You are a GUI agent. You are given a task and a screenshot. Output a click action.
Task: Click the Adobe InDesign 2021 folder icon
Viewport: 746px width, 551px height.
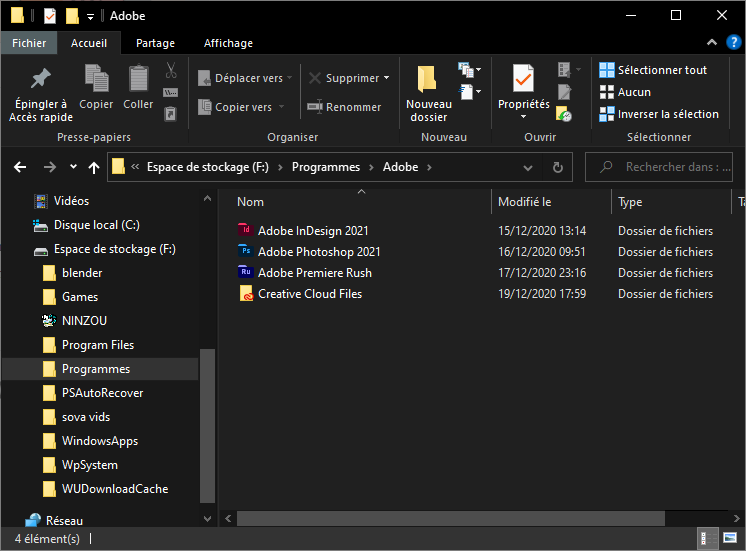tap(245, 230)
